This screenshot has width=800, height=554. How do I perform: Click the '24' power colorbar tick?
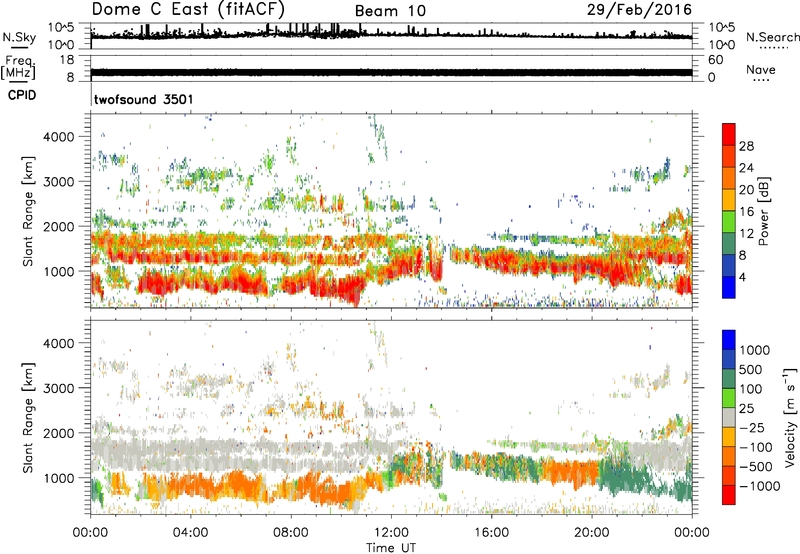[746, 168]
